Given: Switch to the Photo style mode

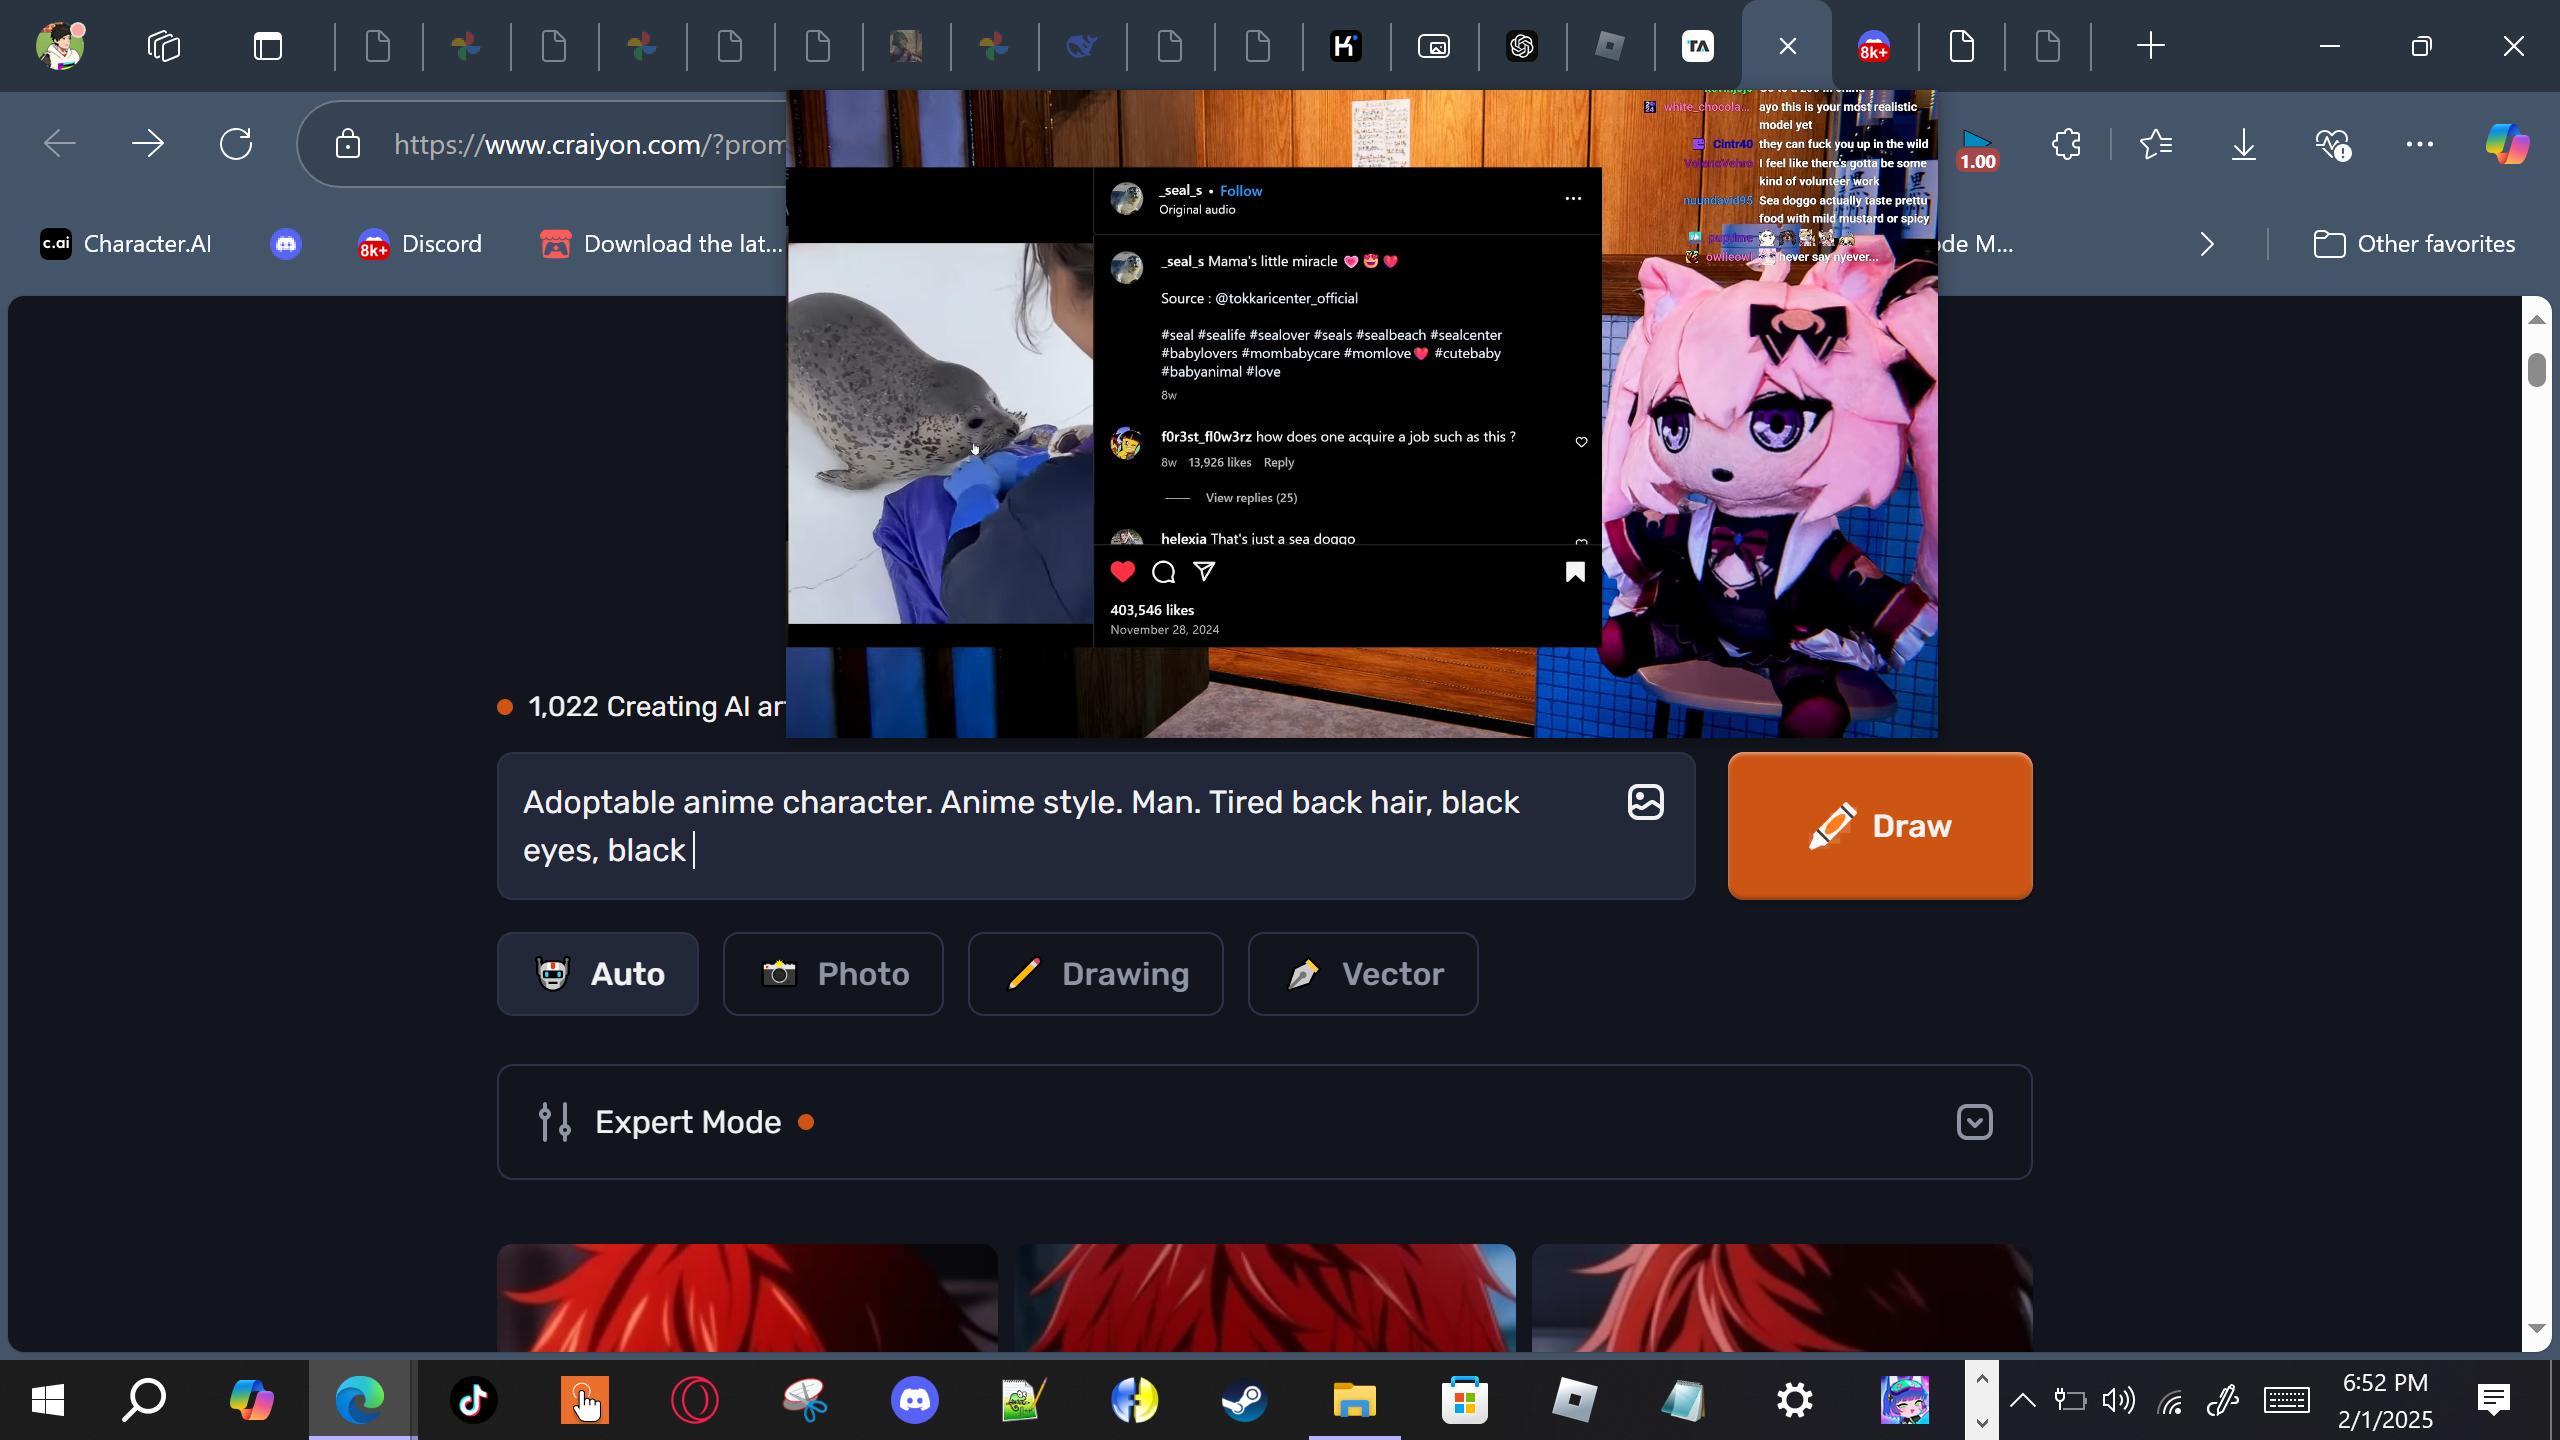Looking at the screenshot, I should pos(833,974).
